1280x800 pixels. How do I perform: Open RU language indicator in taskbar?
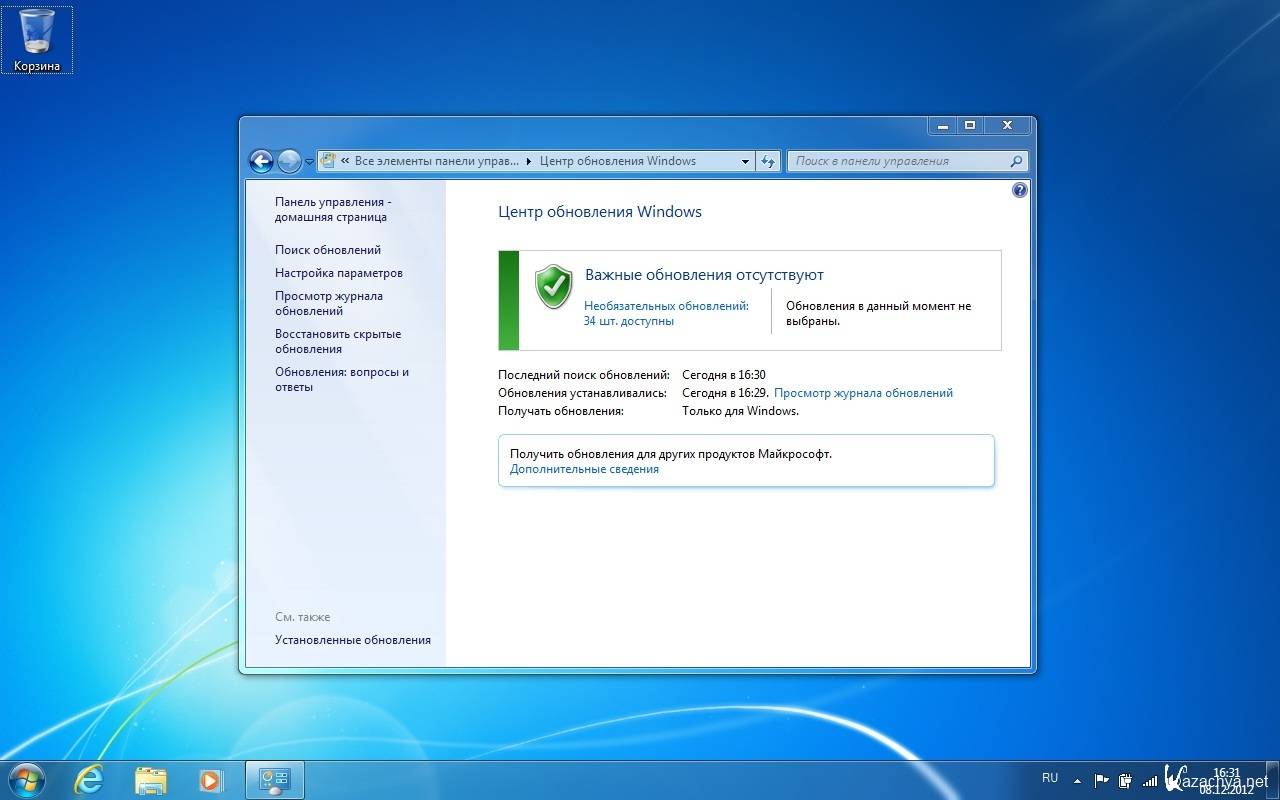(x=1050, y=778)
